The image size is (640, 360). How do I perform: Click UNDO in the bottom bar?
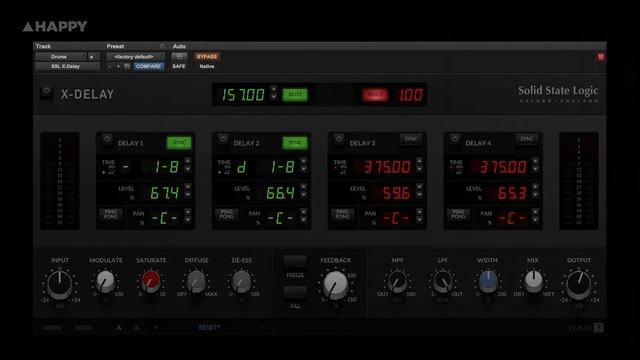(52, 327)
